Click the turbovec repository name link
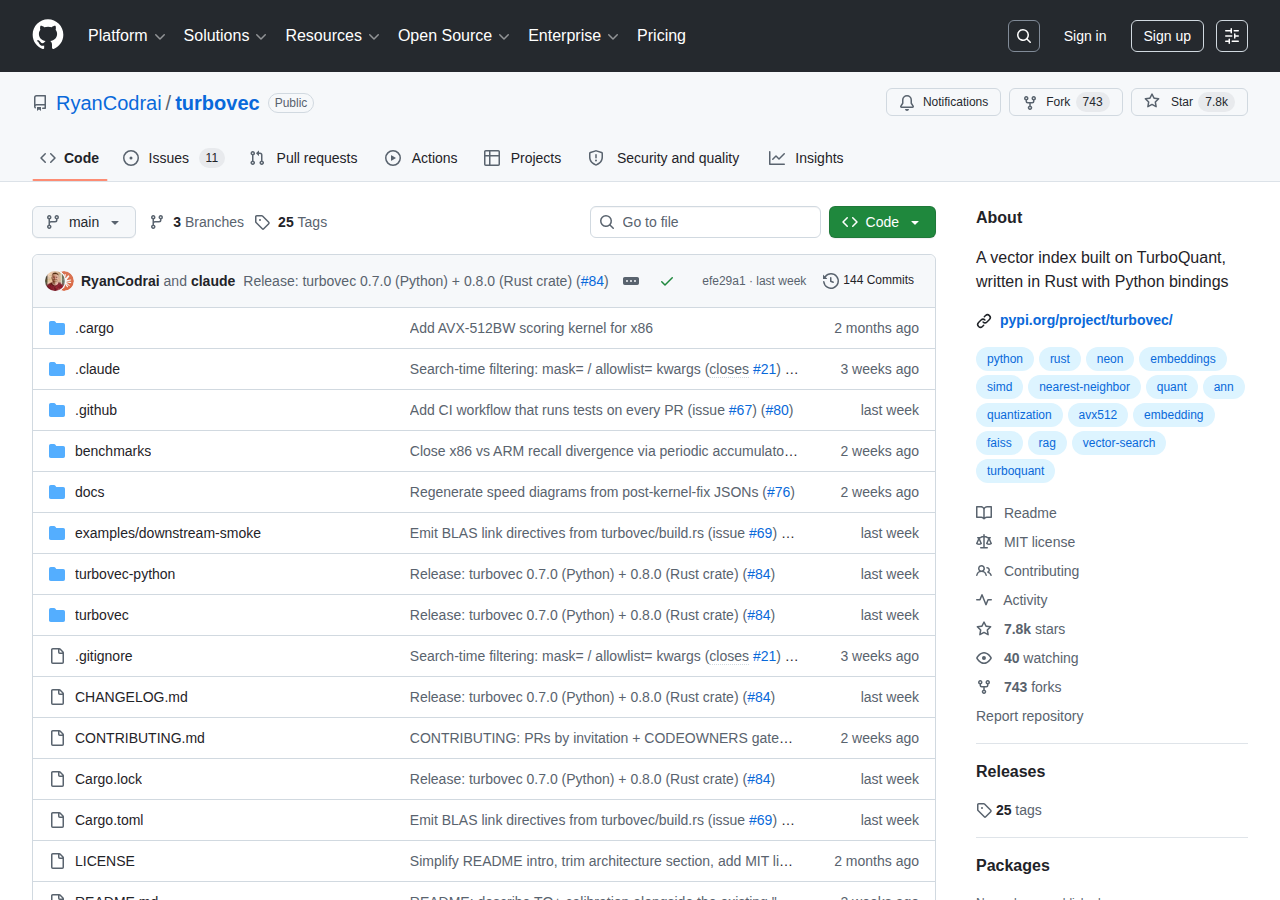The image size is (1280, 900). click(x=218, y=103)
